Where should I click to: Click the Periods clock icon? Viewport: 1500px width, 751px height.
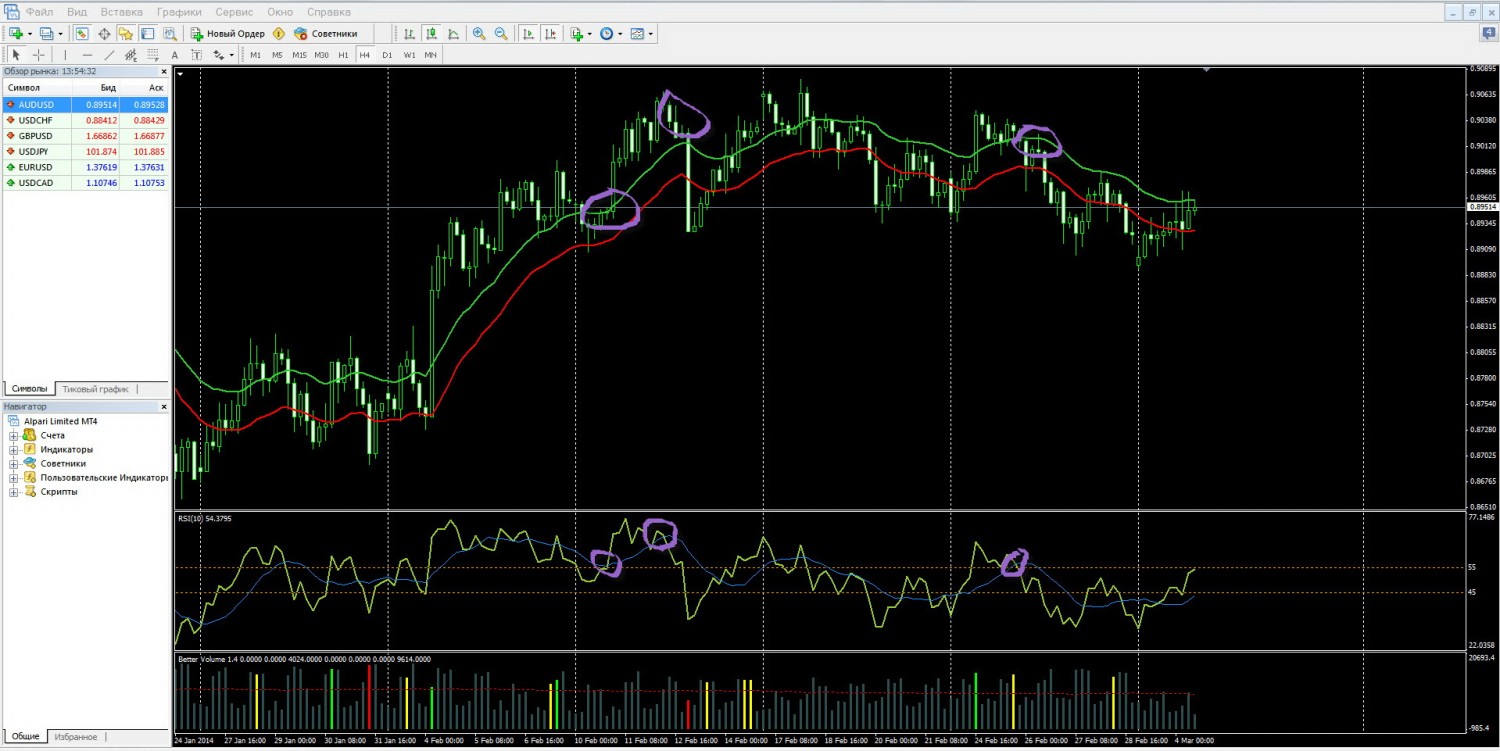[607, 33]
